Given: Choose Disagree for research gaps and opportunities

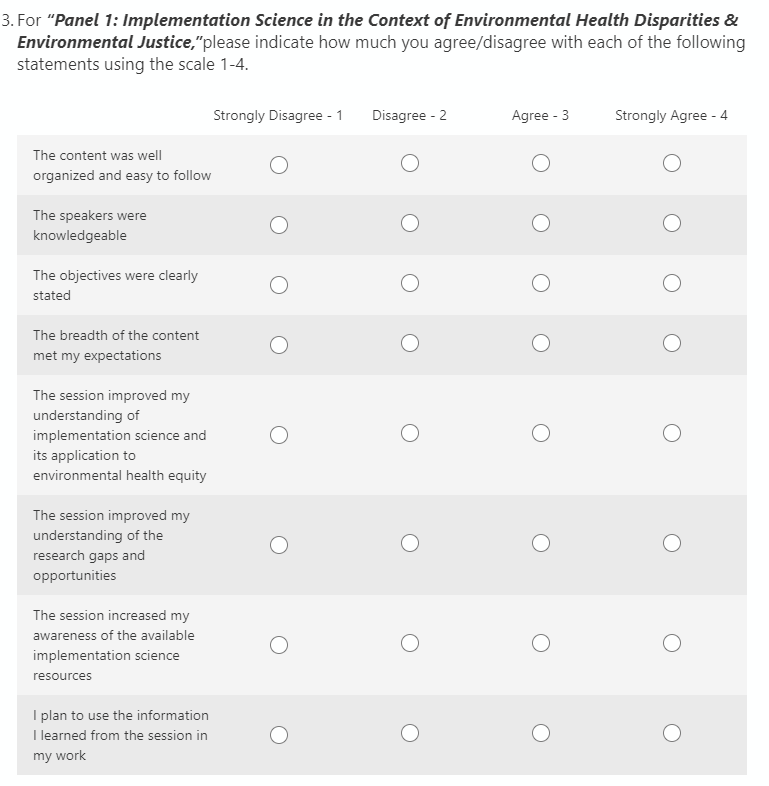Looking at the screenshot, I should pos(410,544).
